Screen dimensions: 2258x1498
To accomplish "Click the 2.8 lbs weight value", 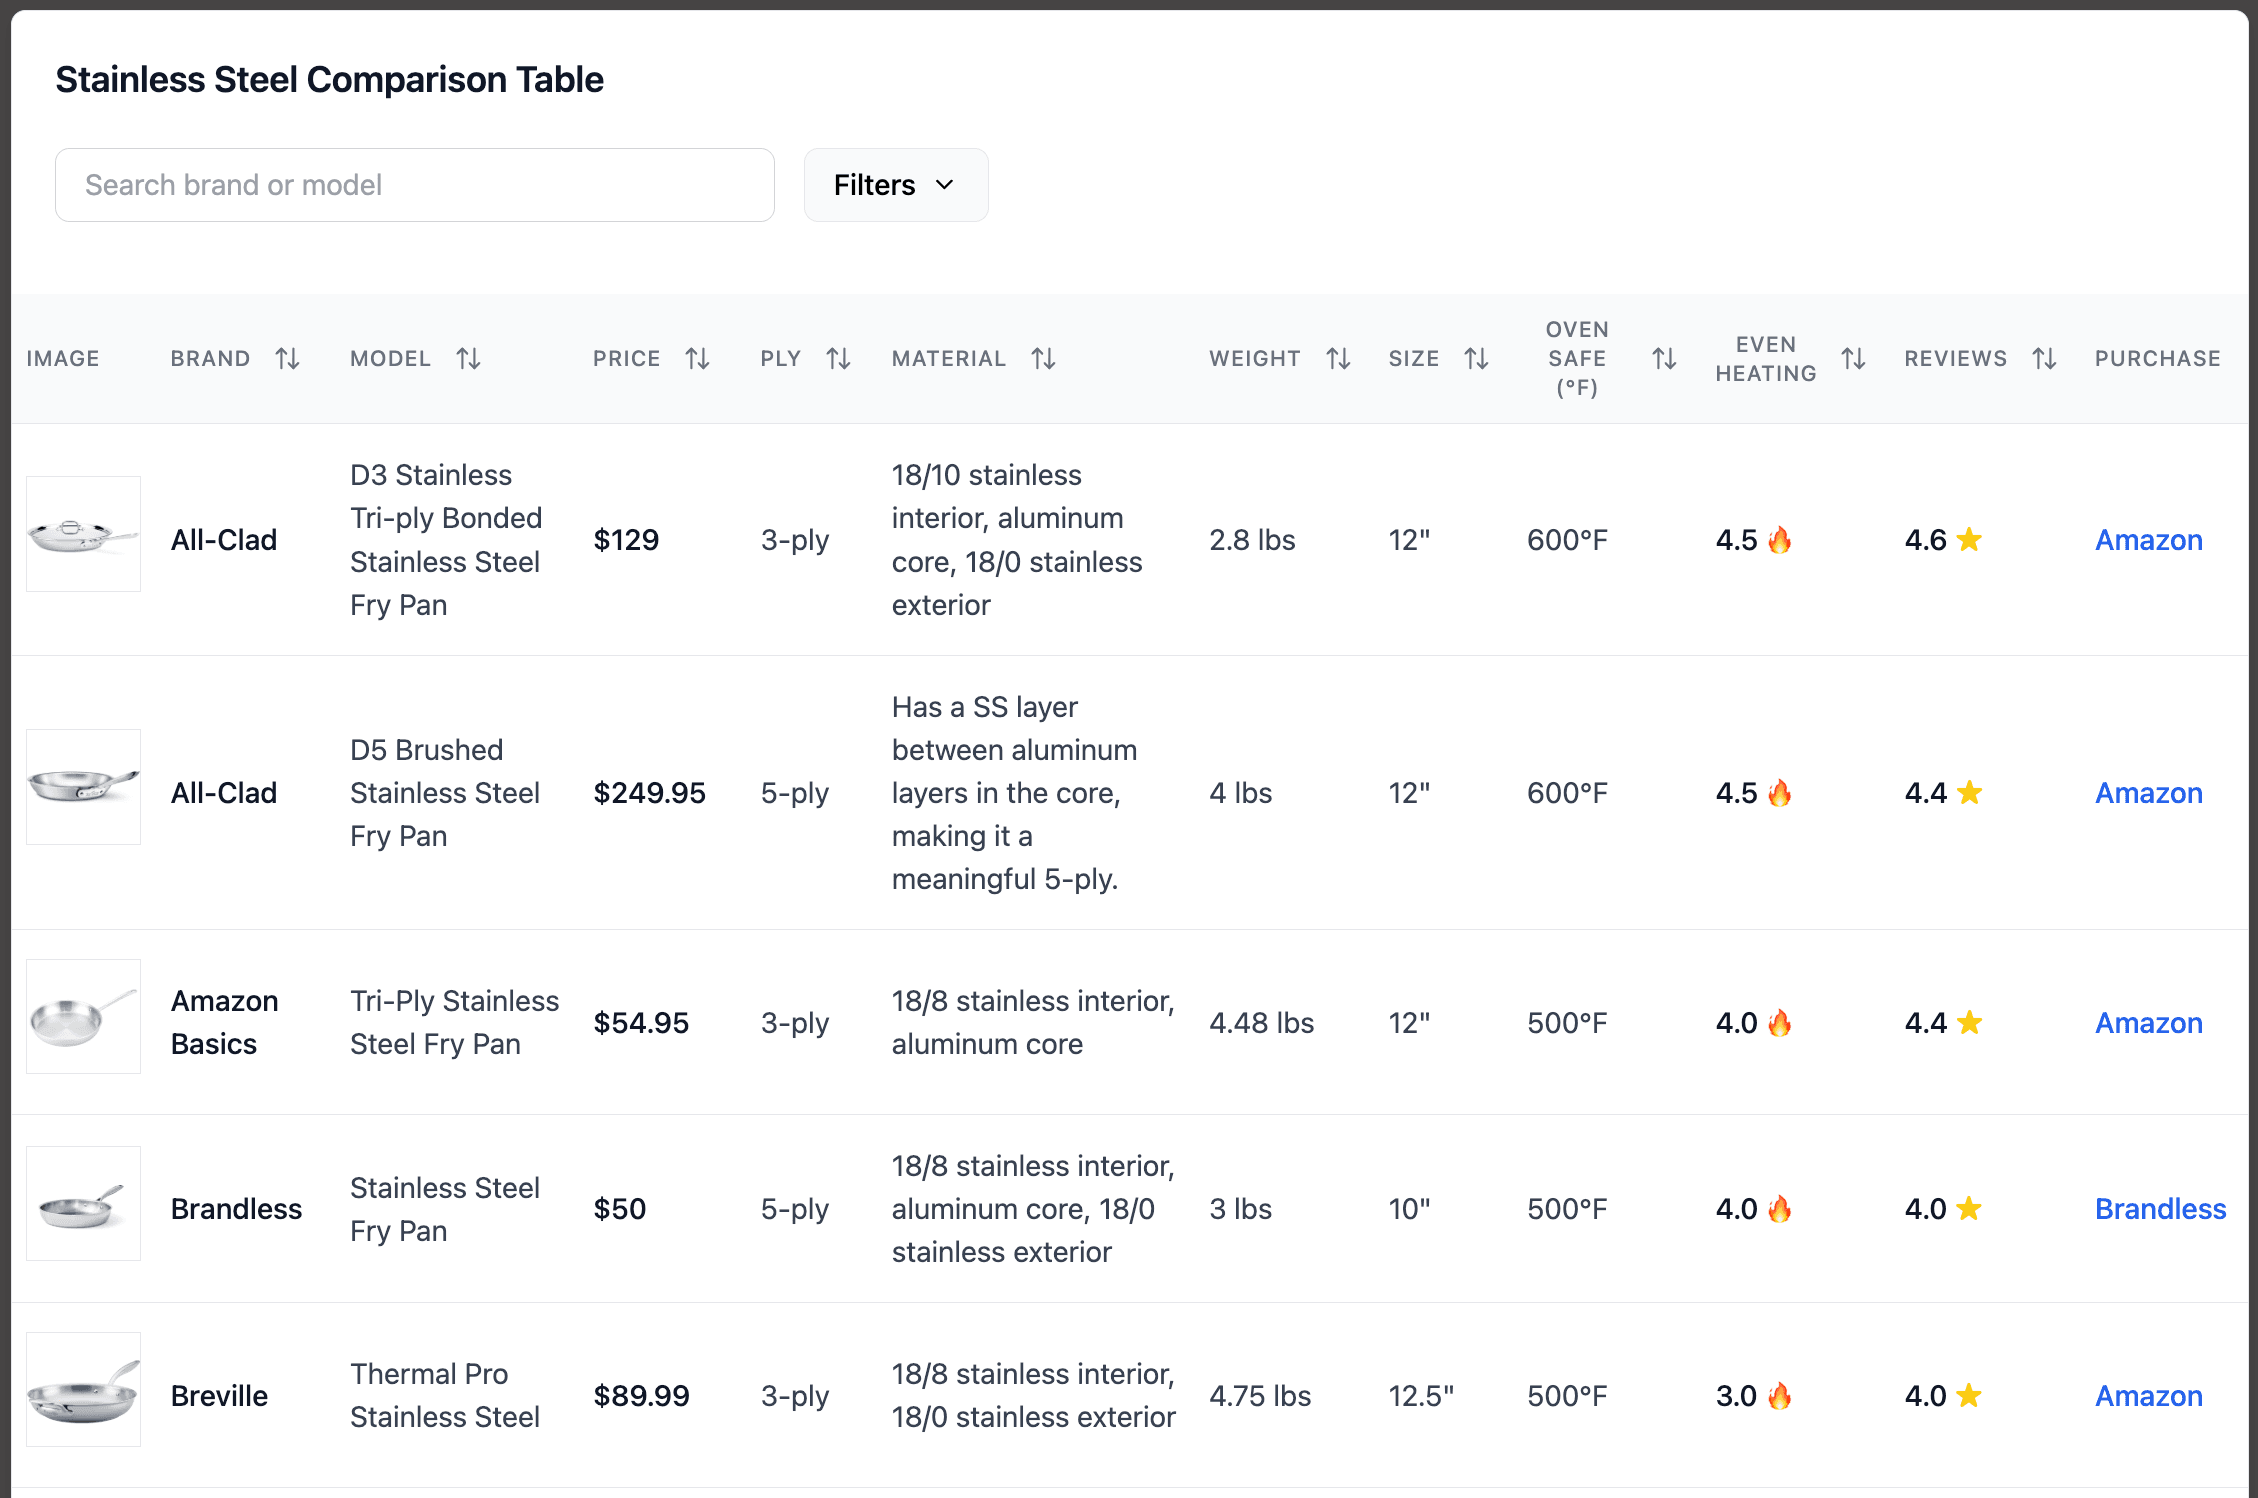I will (1252, 540).
